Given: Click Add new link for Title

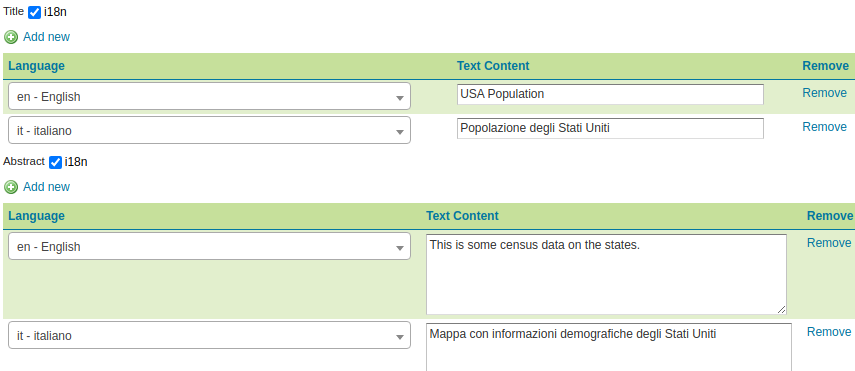Looking at the screenshot, I should [46, 37].
